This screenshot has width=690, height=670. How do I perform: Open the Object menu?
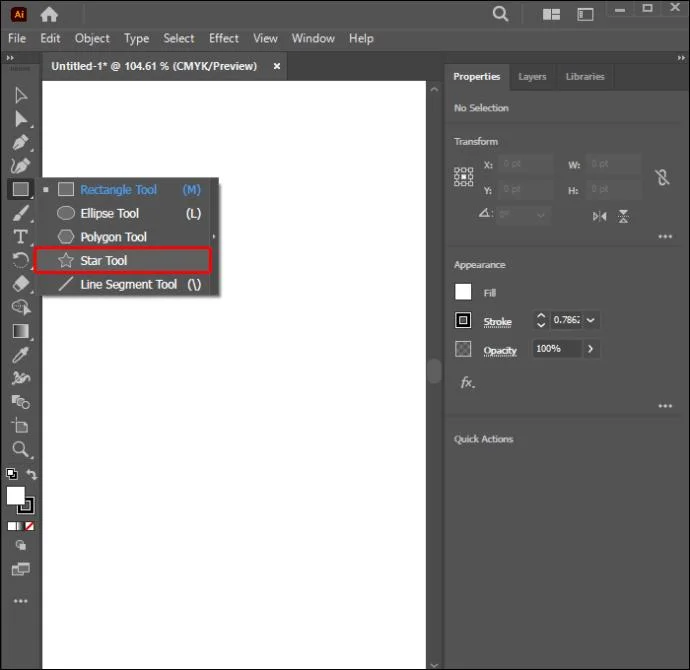coord(92,38)
